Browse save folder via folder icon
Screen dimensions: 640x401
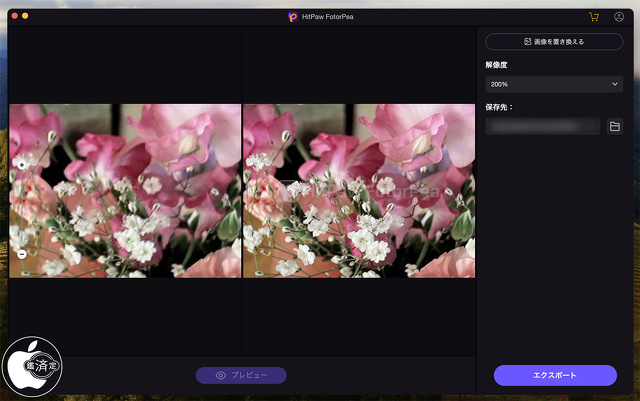click(x=615, y=126)
